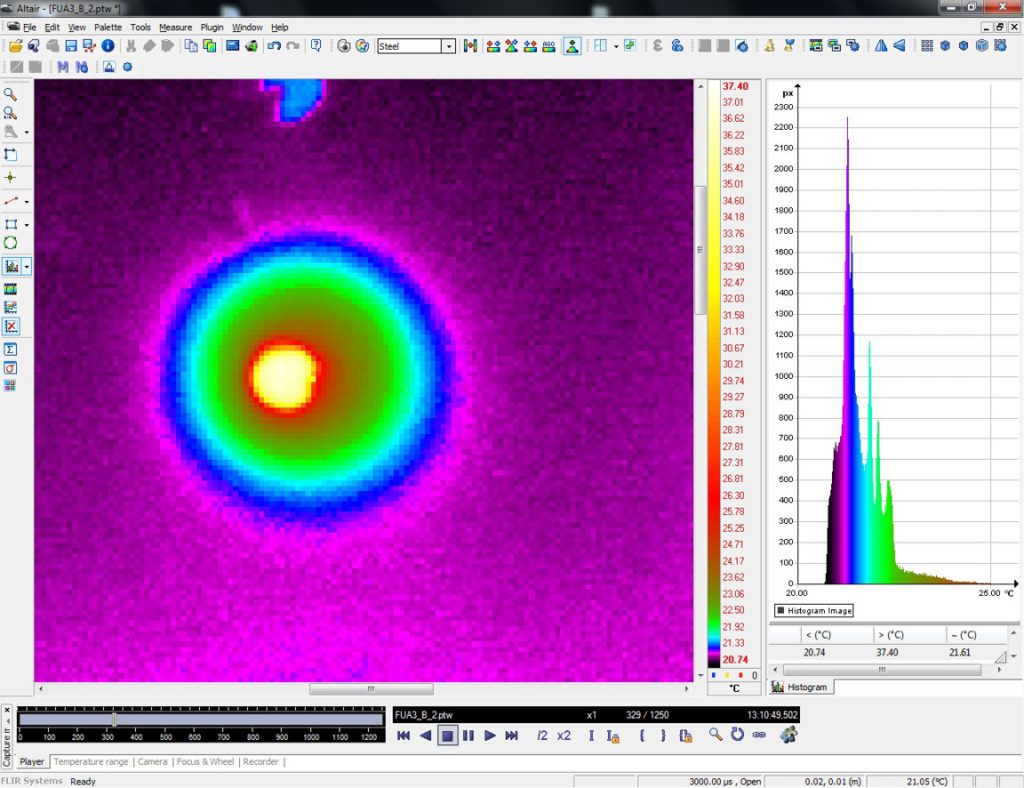Enable looped playback in the player bar
The image size is (1024, 788).
[x=737, y=736]
